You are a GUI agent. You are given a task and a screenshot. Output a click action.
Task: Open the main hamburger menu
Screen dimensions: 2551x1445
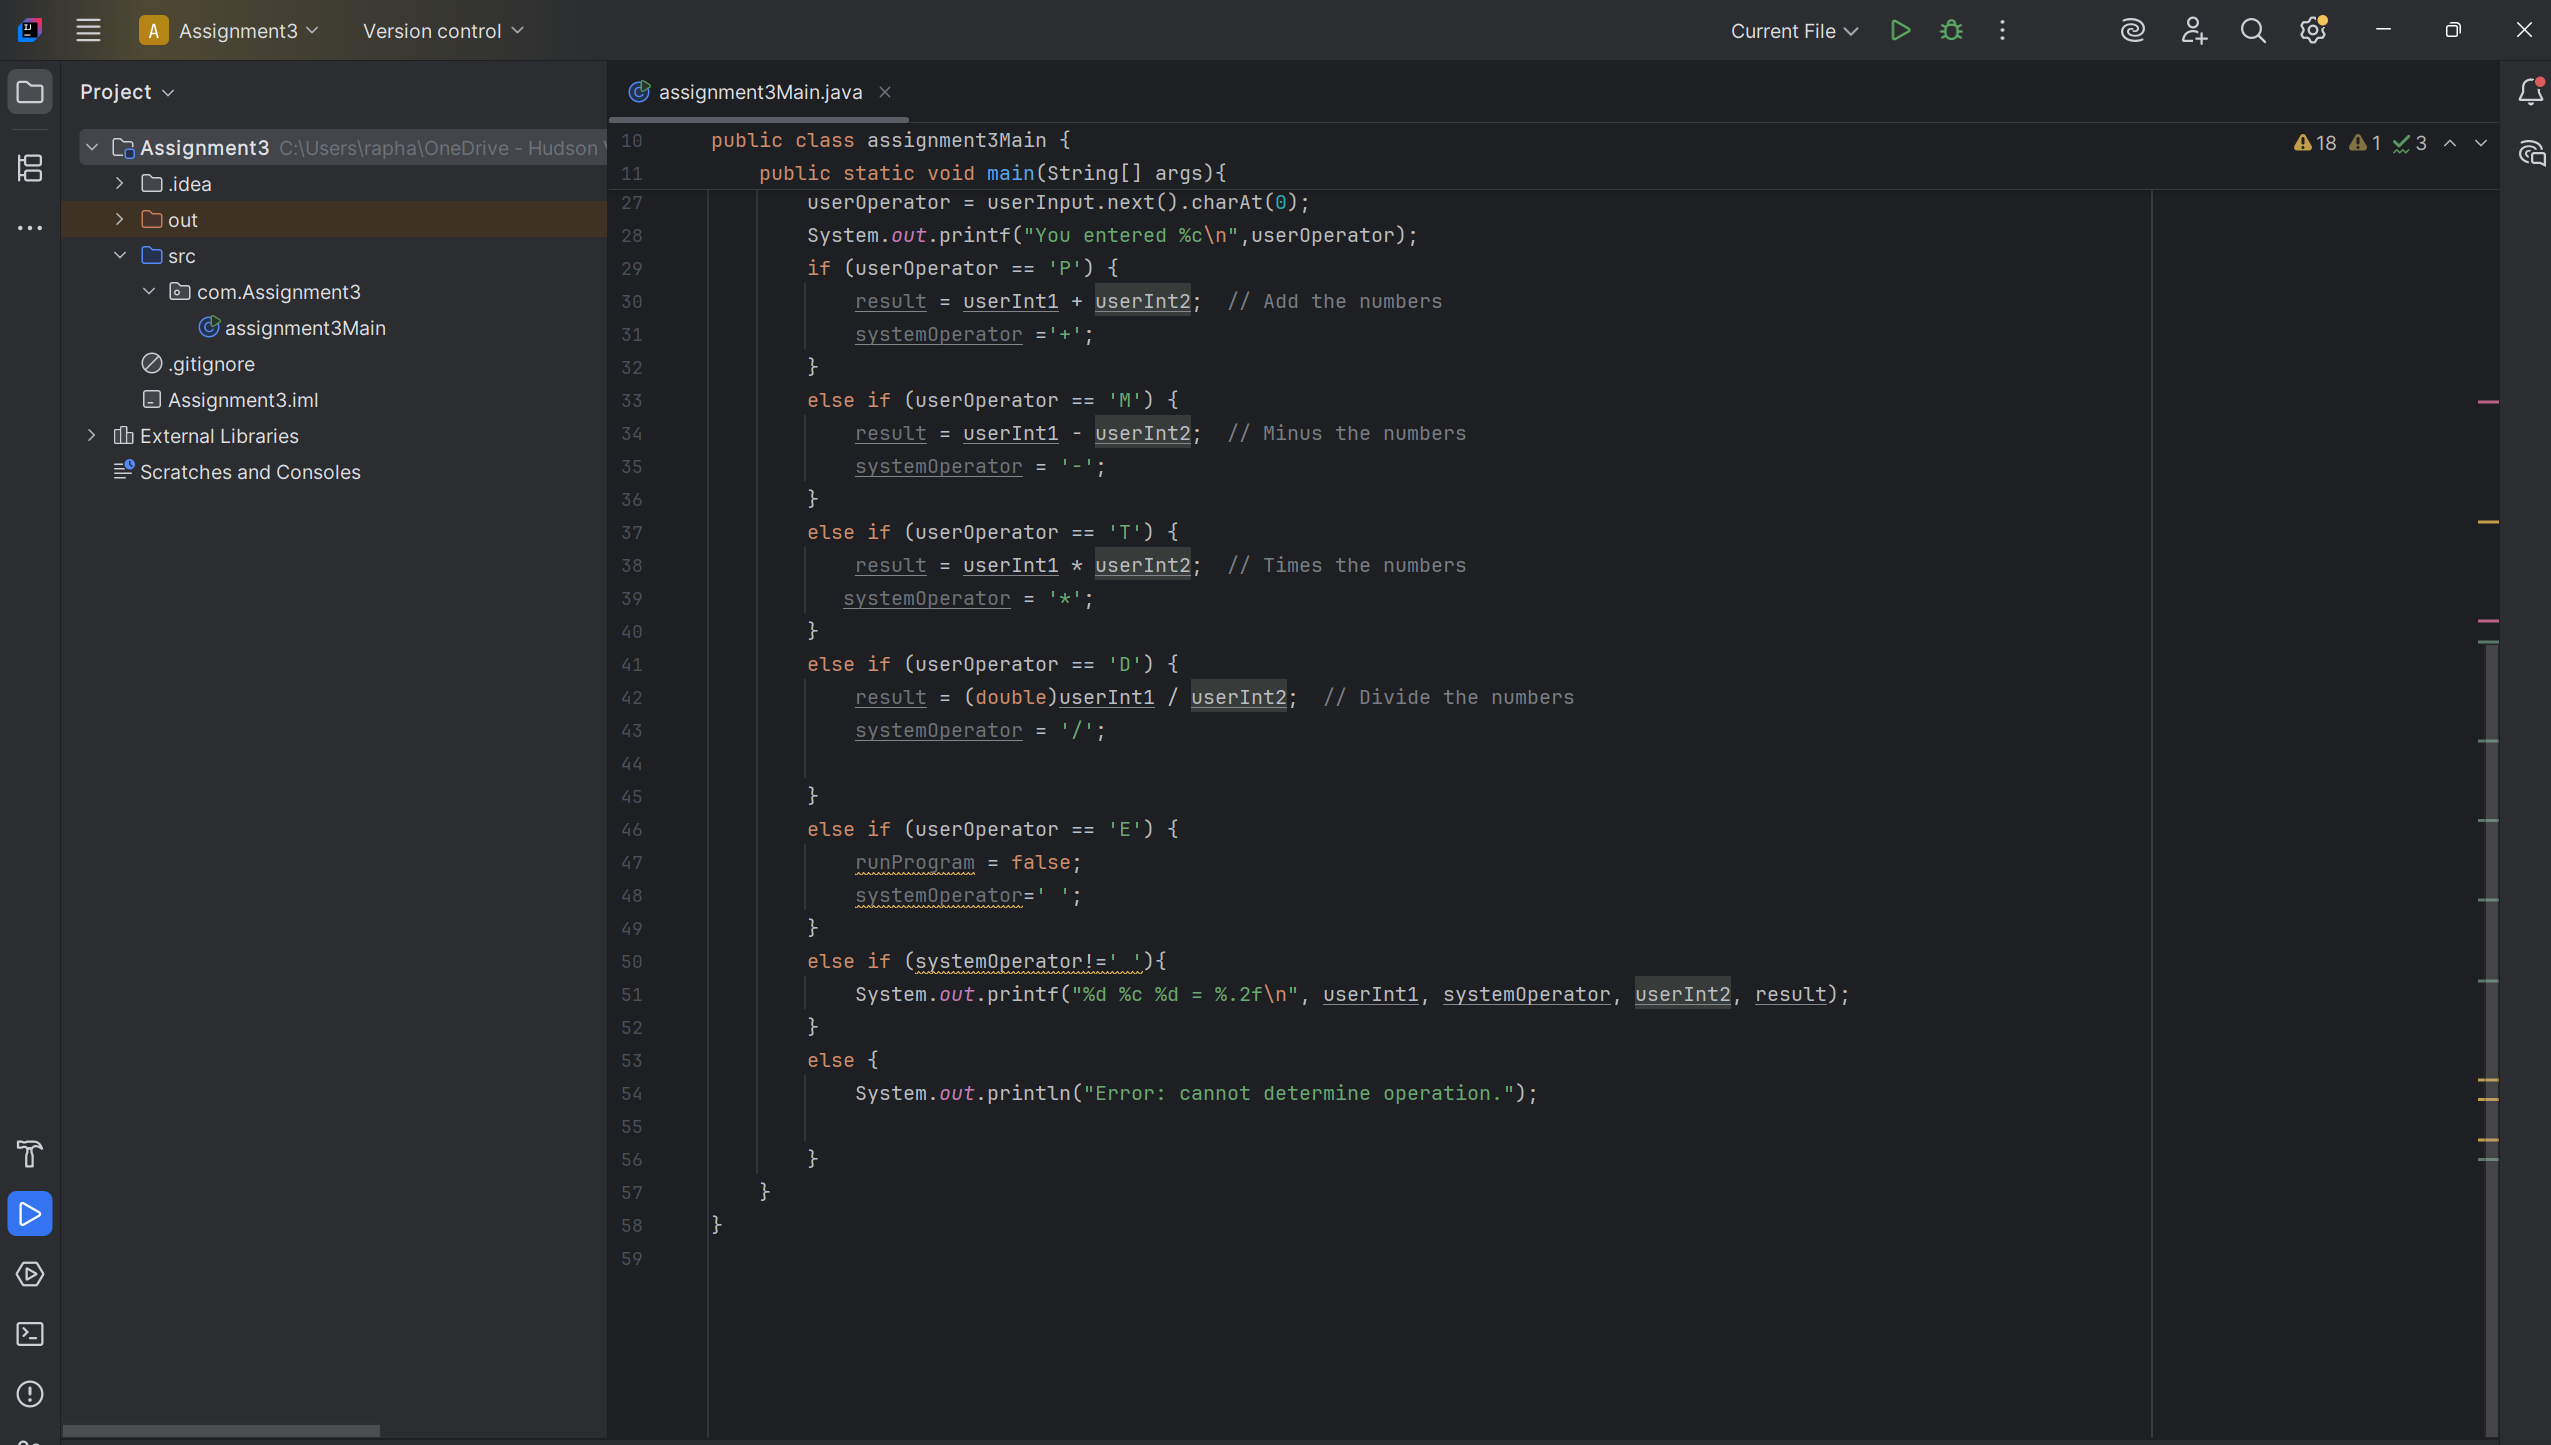coord(88,31)
